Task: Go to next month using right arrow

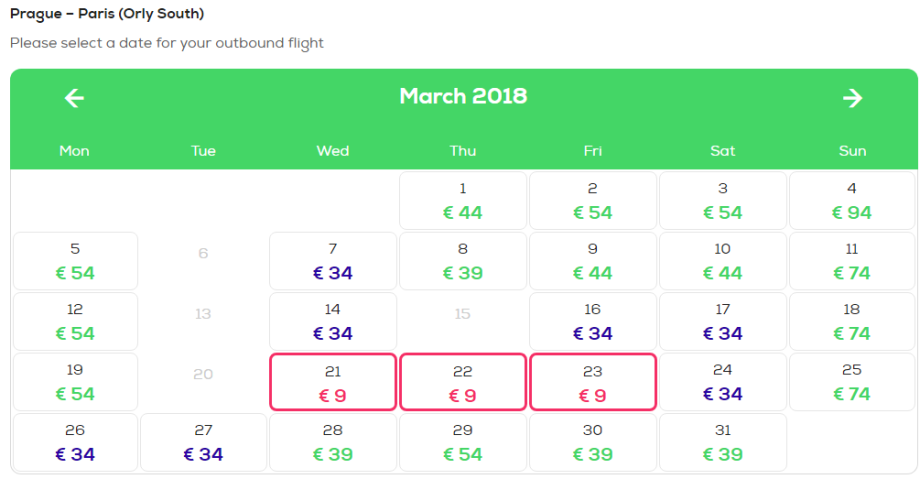Action: coord(852,98)
